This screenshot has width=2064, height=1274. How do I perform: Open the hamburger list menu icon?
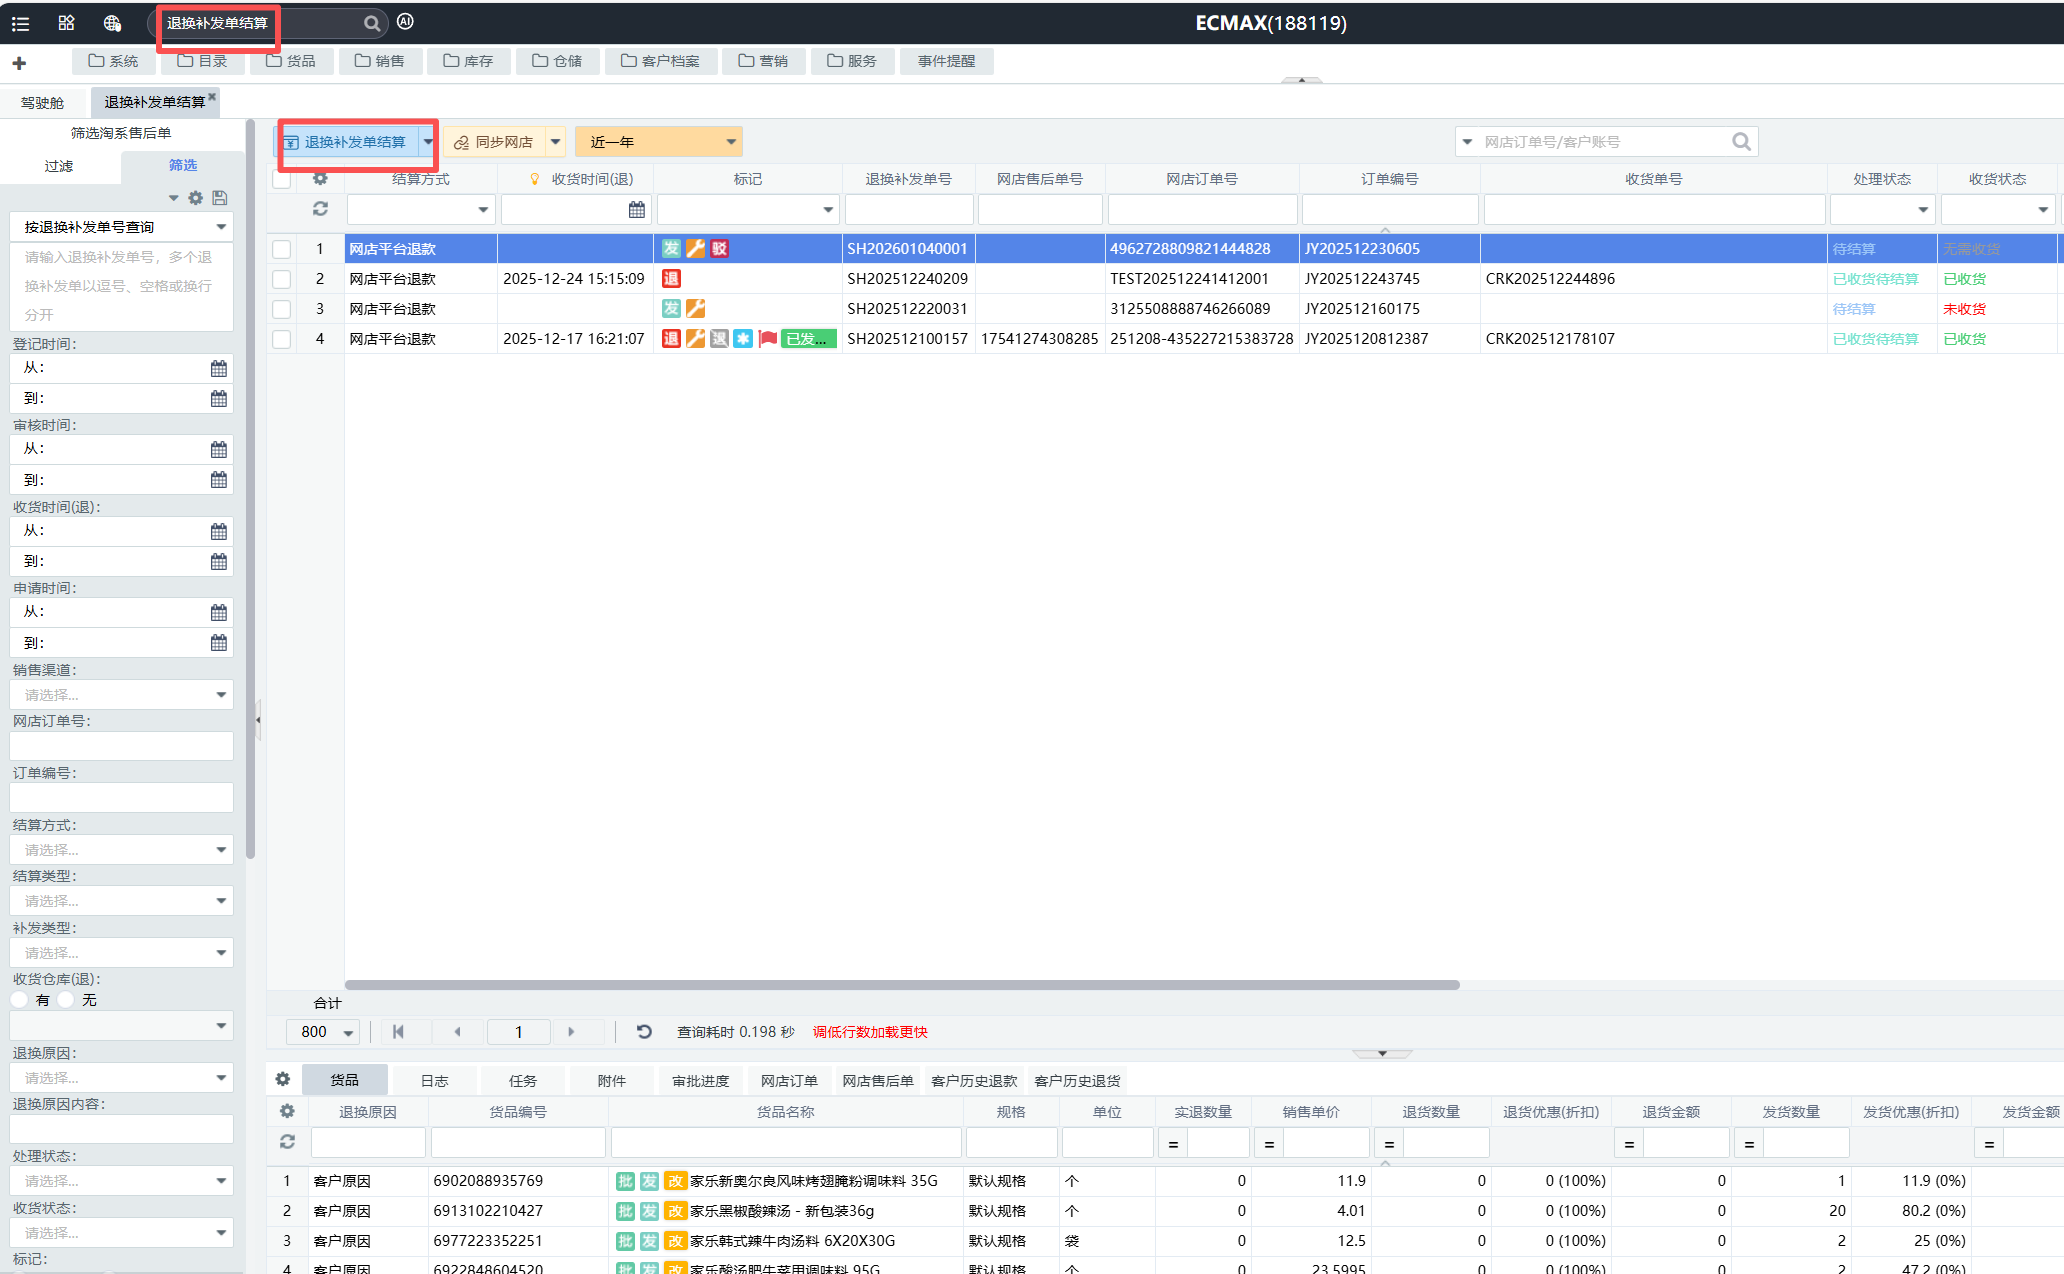20,23
